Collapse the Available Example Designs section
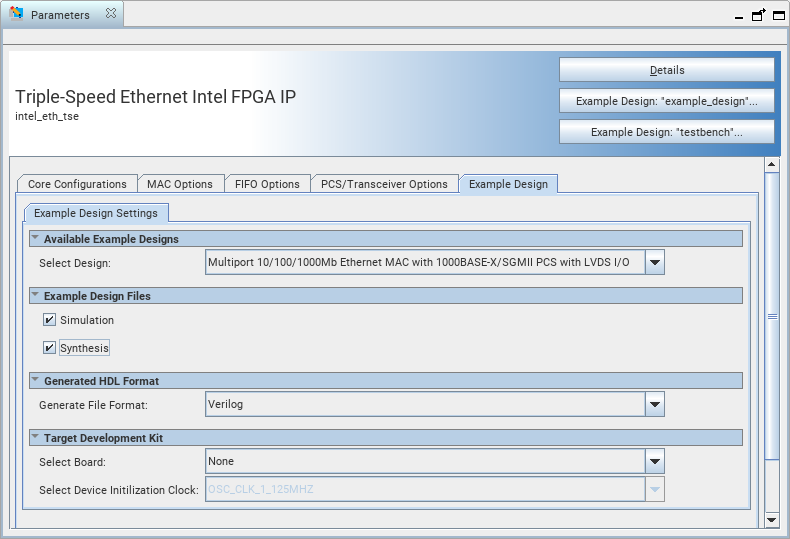790x539 pixels. click(35, 239)
